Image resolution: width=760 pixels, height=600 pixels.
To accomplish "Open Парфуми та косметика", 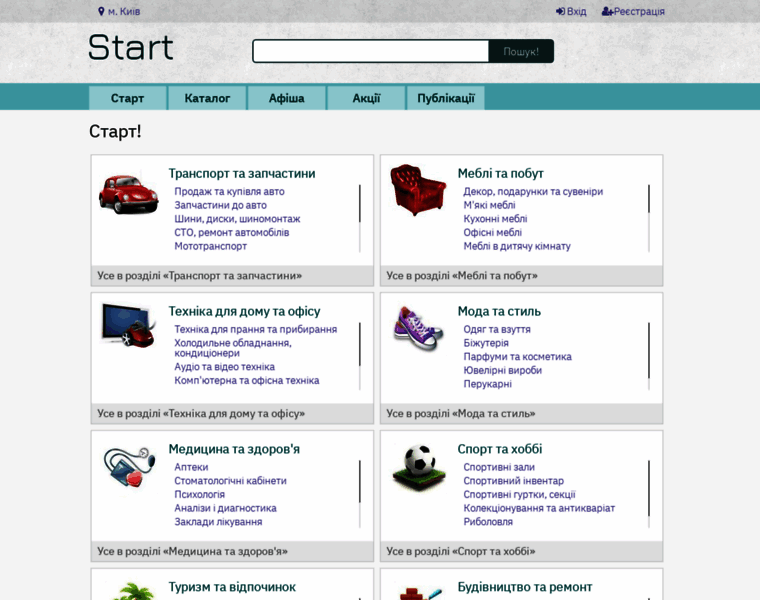I will pyautogui.click(x=517, y=356).
